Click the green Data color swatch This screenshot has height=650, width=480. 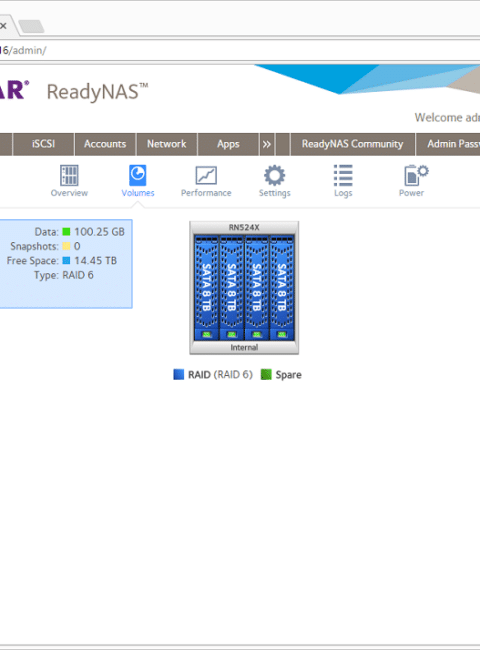tap(66, 232)
